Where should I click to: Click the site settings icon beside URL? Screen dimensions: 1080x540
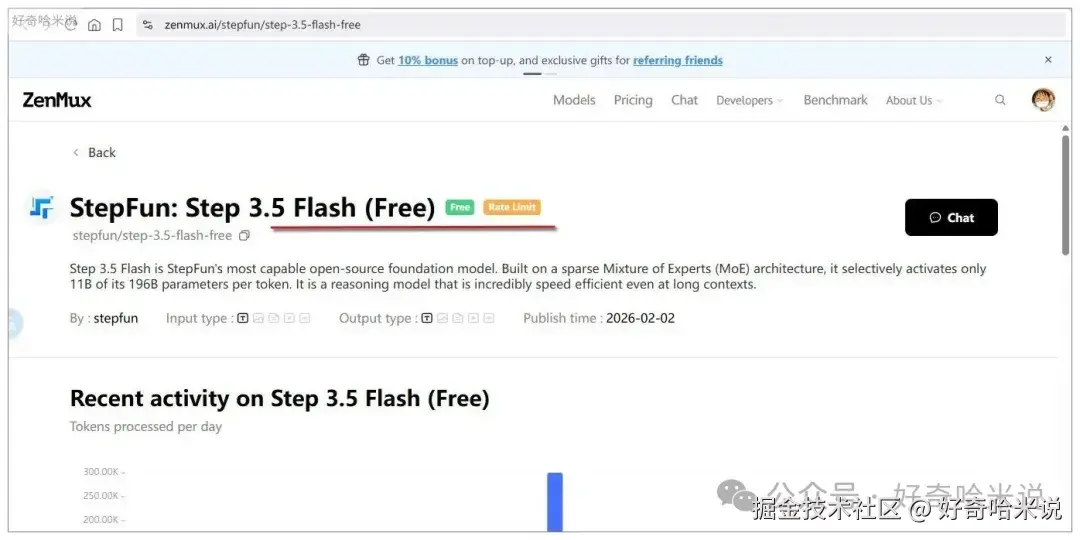pyautogui.click(x=147, y=25)
